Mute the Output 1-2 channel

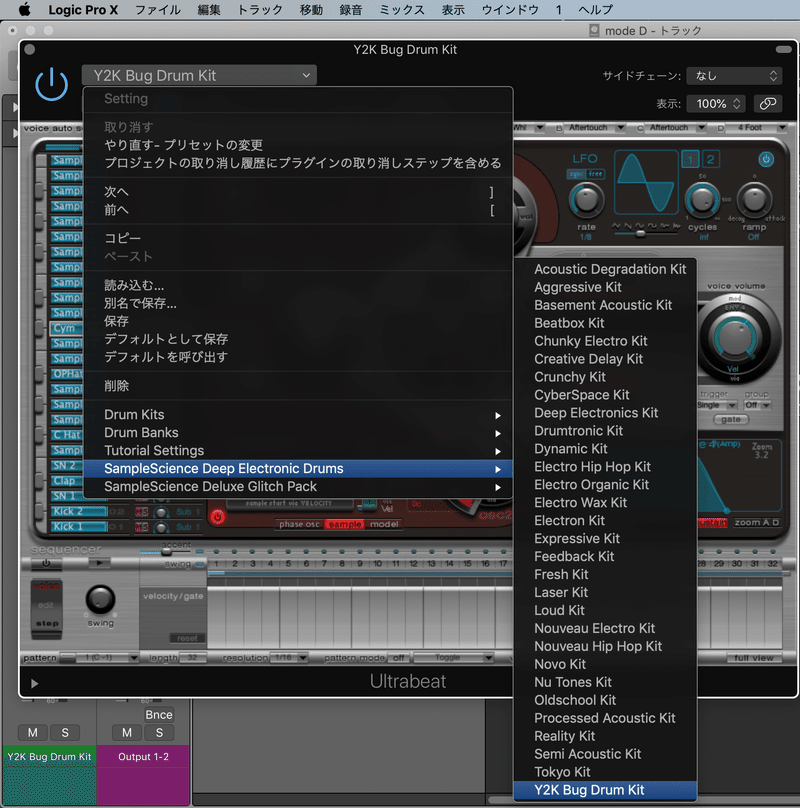[127, 733]
